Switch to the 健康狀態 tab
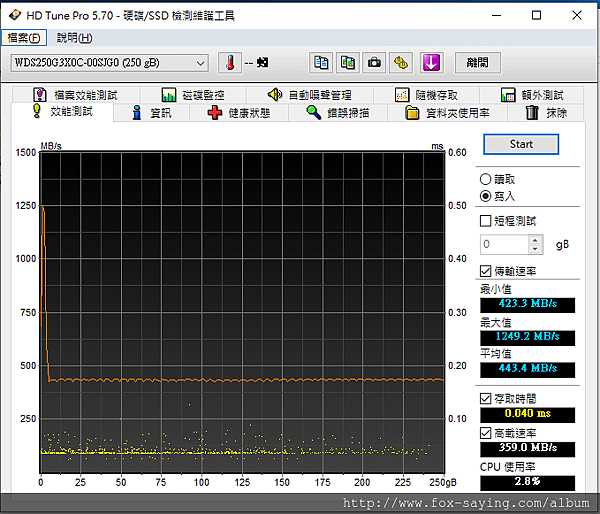Screen dimensions: 600x514 coord(239,113)
